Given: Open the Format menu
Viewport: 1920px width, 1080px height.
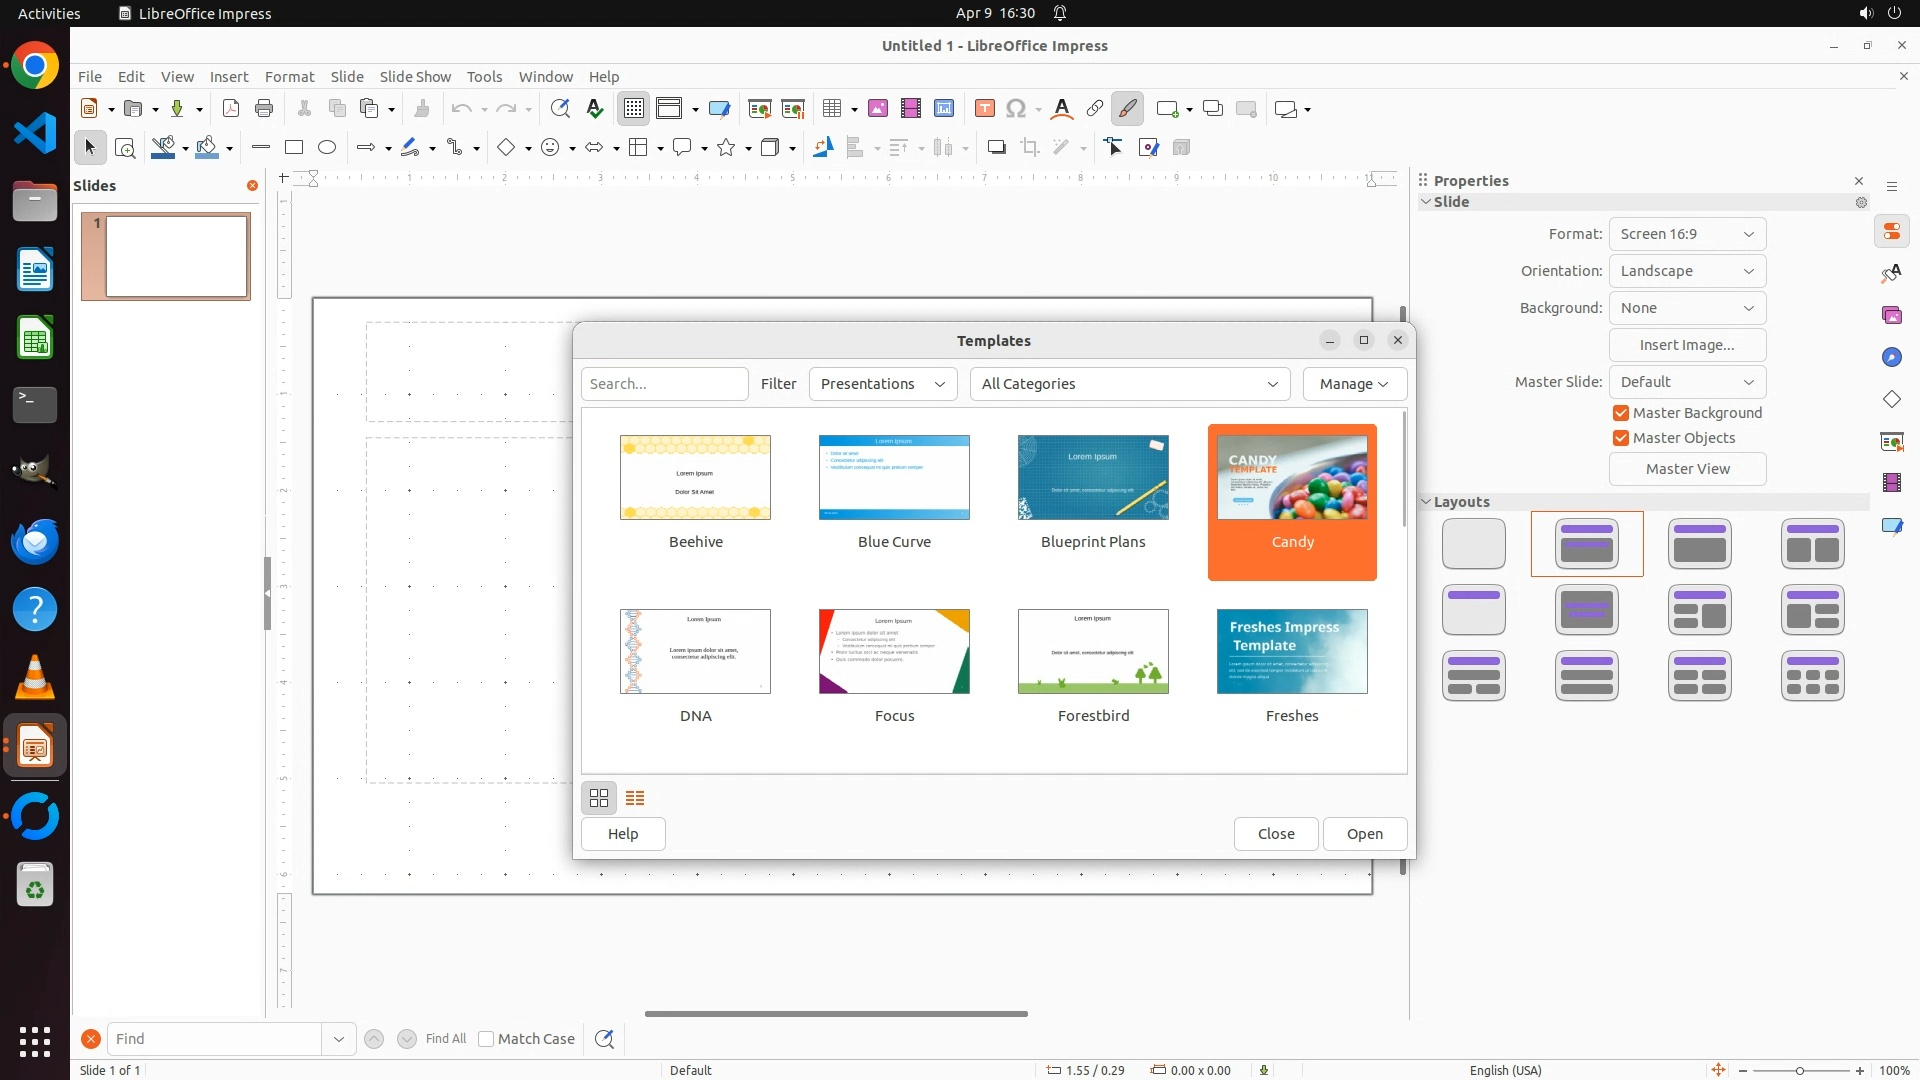Looking at the screenshot, I should click(x=289, y=77).
